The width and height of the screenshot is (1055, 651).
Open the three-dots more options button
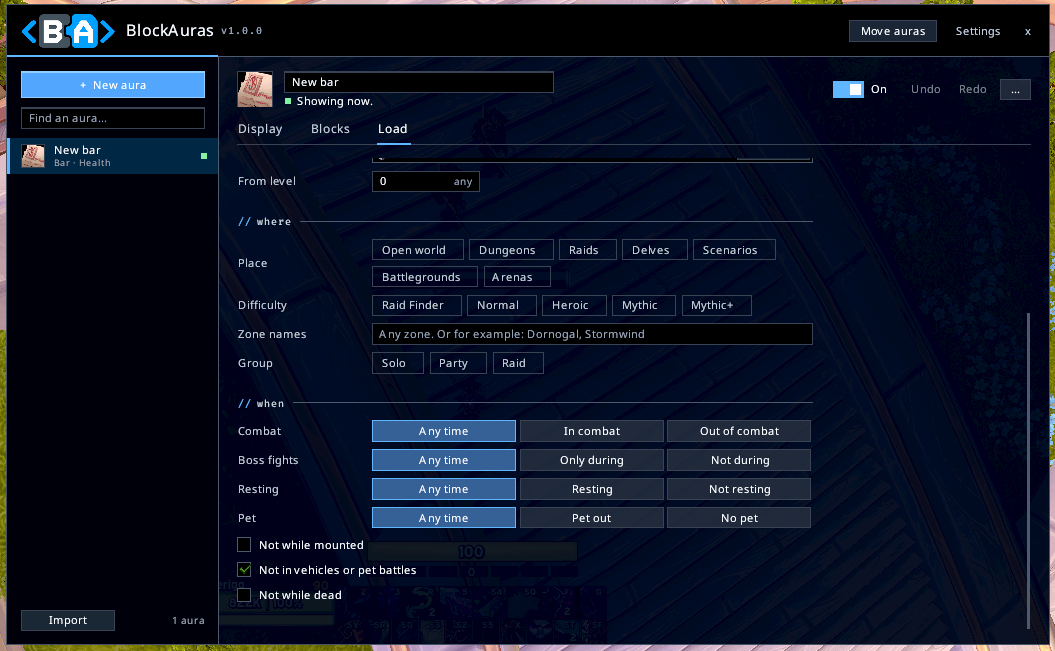coord(1015,89)
